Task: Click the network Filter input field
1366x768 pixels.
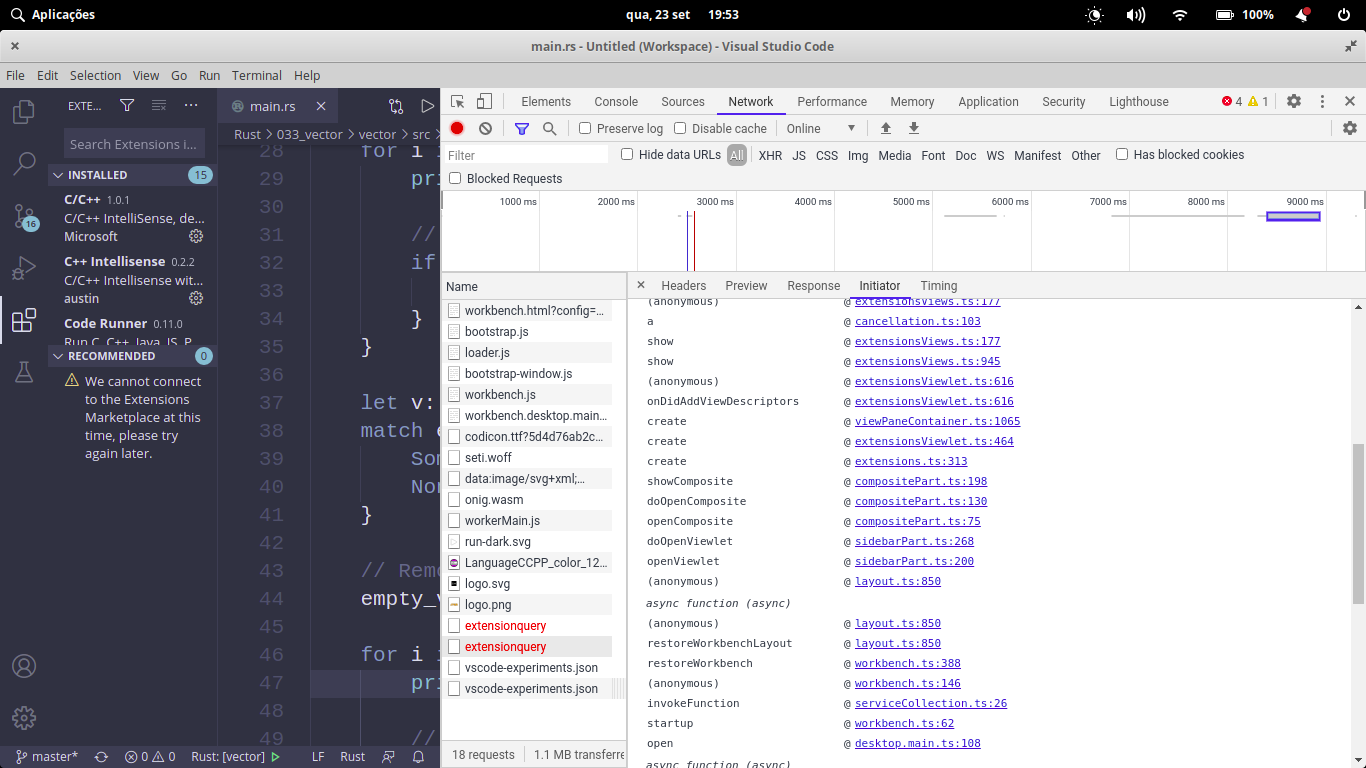Action: (527, 155)
